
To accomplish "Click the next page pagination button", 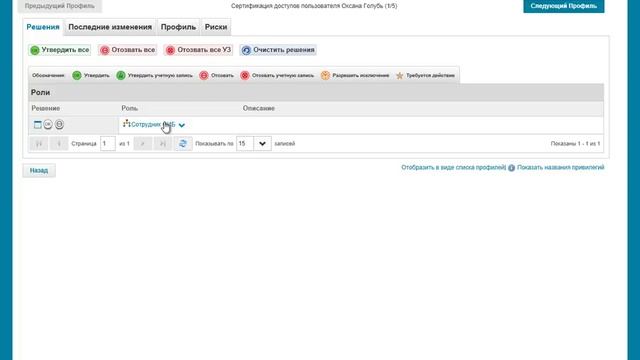I will tap(143, 144).
